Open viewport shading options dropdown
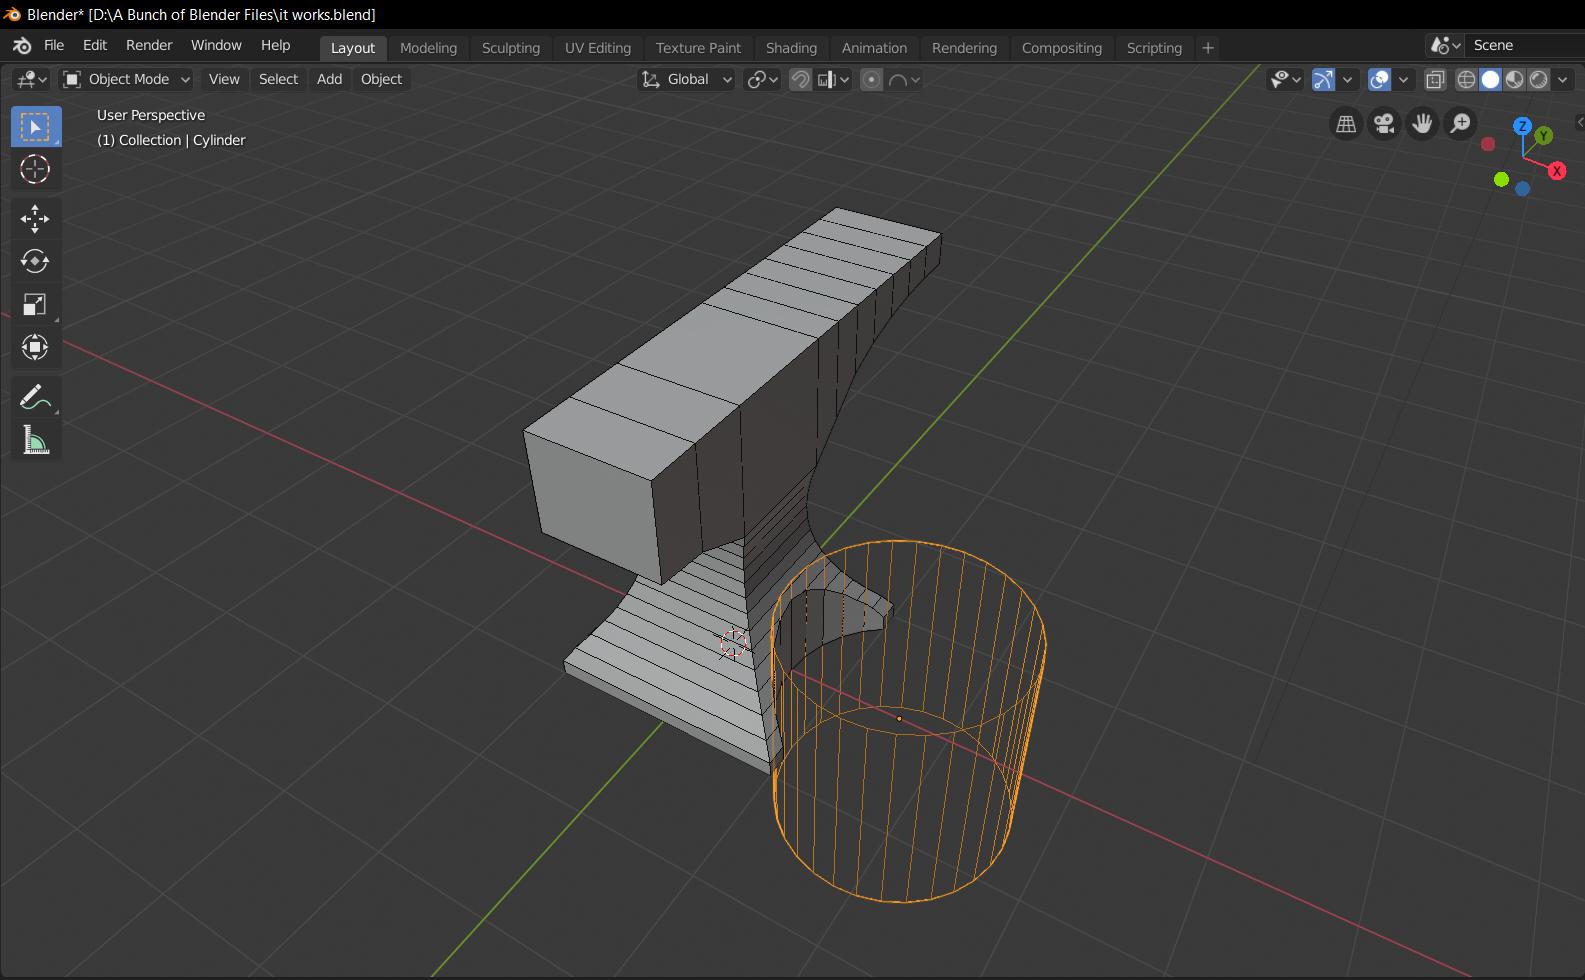 click(x=1562, y=79)
